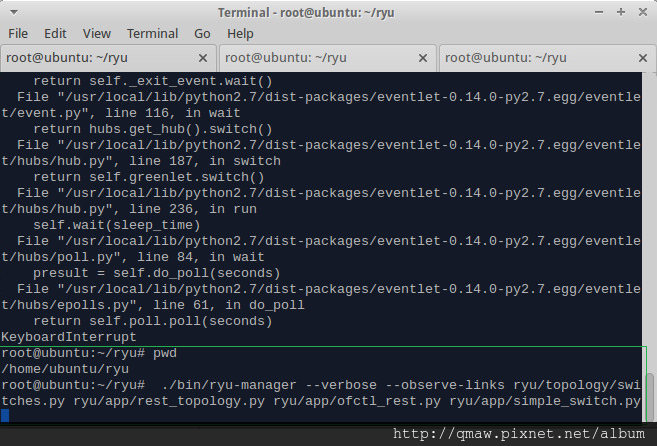657x446 pixels.
Task: Maximize the Terminal window
Action: [x=620, y=11]
